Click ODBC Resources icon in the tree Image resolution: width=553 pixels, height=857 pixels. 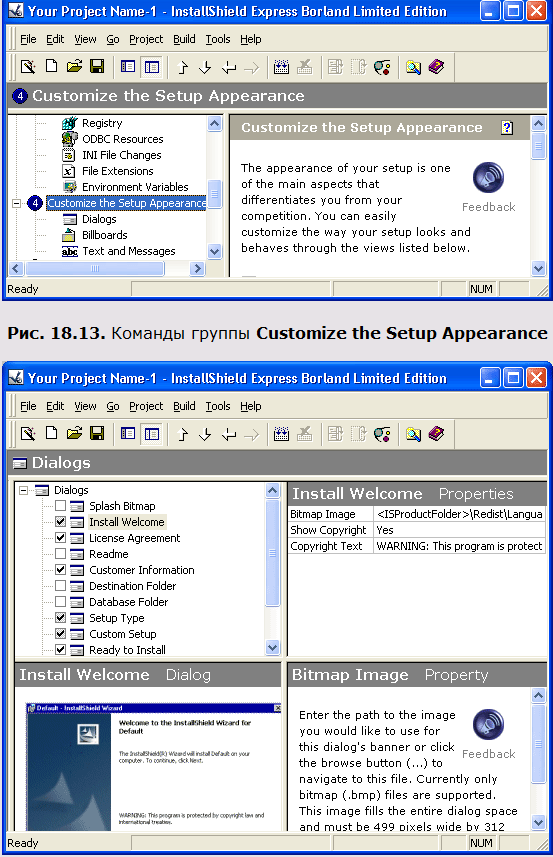[x=69, y=139]
